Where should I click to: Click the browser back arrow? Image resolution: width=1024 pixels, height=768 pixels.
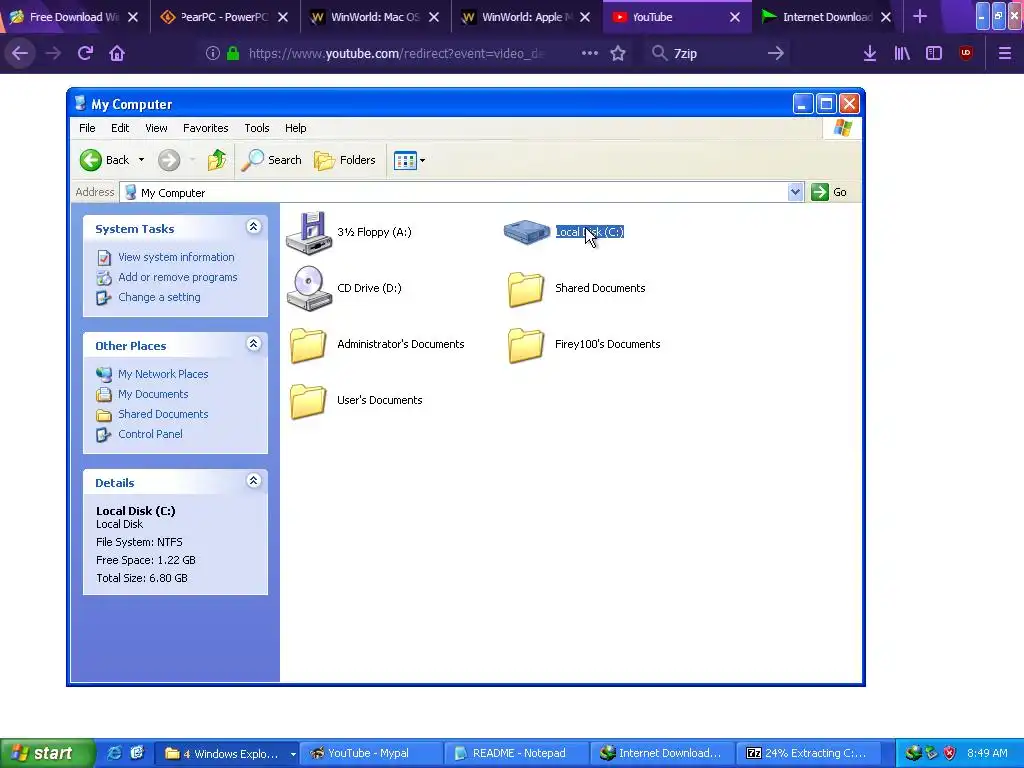click(20, 53)
